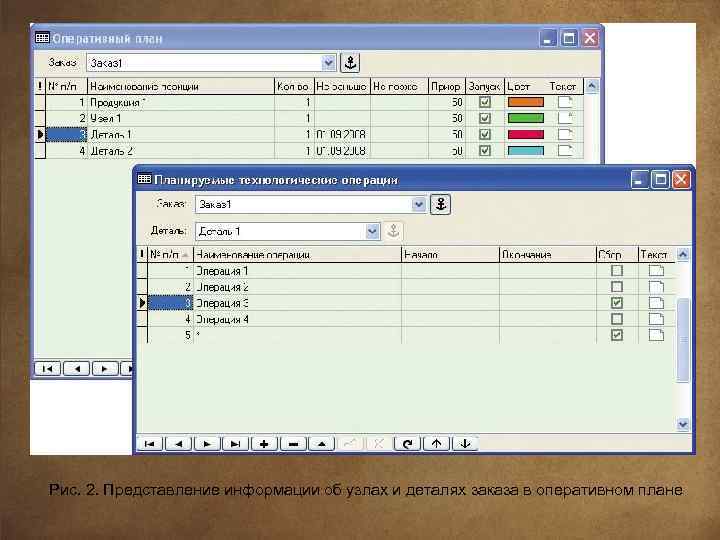Click green color swatch for Узел 1
The image size is (720, 540).
click(x=526, y=118)
